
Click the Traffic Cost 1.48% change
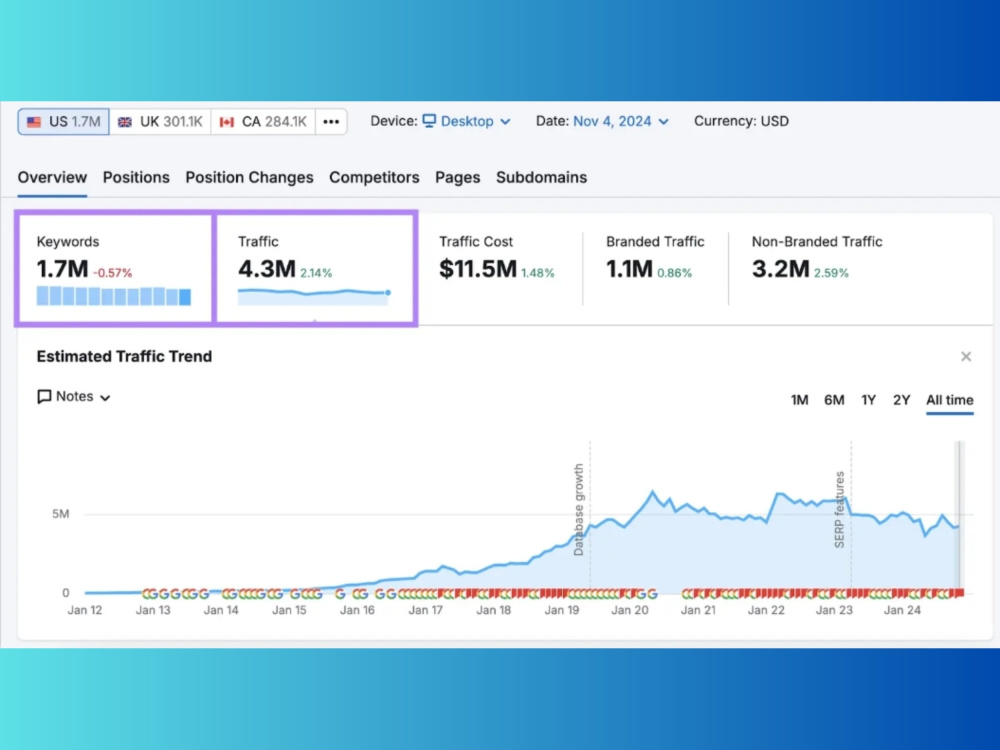[538, 273]
